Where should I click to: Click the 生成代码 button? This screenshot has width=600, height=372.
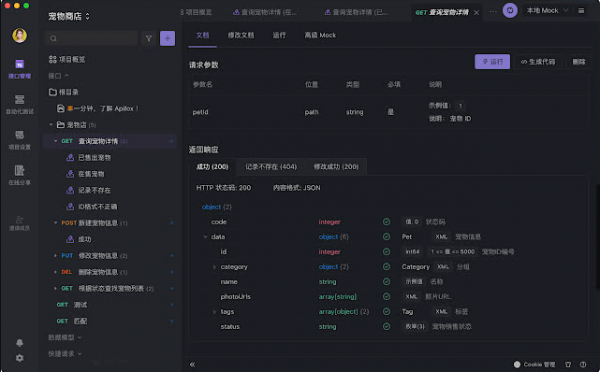coord(538,62)
